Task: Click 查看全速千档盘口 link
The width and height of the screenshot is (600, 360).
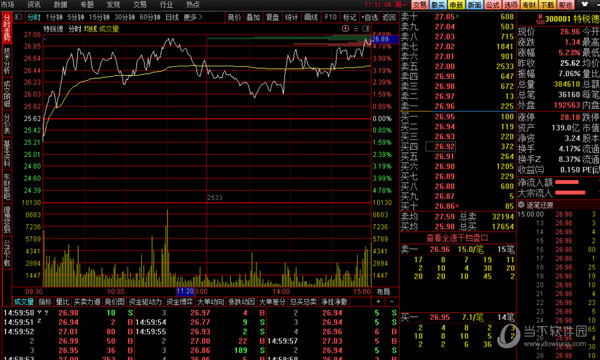Action: [x=457, y=238]
